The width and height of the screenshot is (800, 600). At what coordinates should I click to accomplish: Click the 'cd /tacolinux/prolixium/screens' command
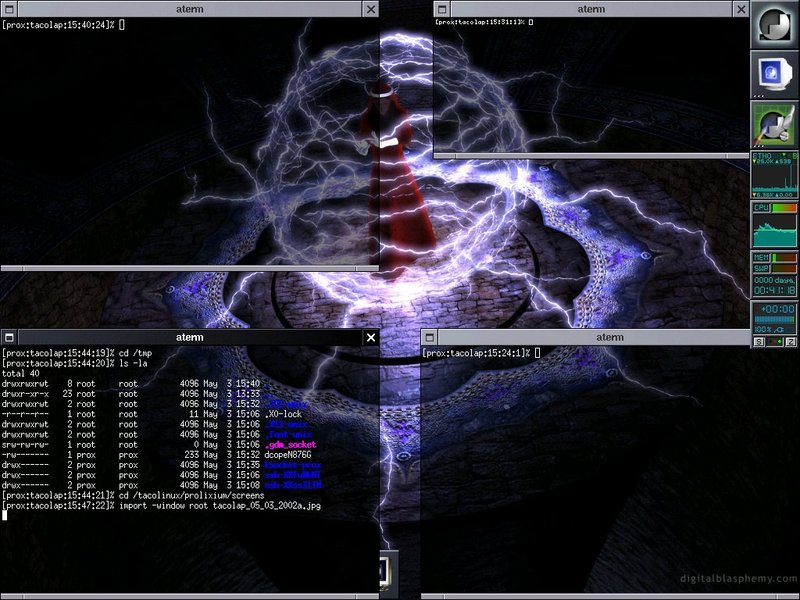coord(191,496)
